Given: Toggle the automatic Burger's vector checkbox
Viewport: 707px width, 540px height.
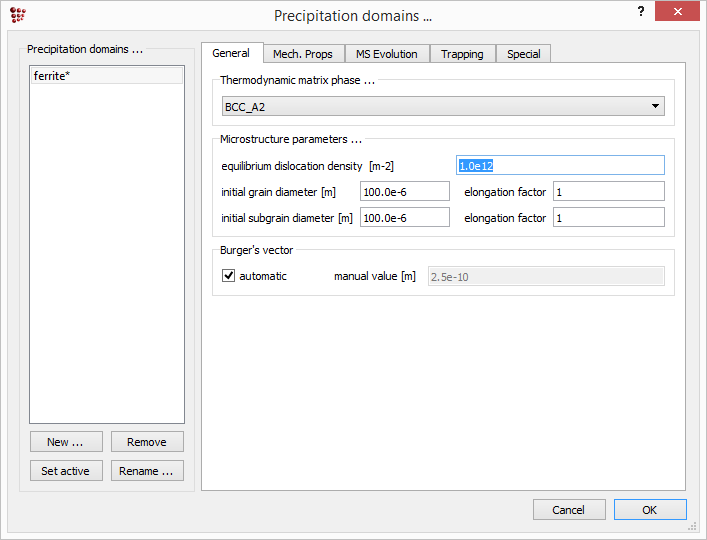Looking at the screenshot, I should click(229, 276).
